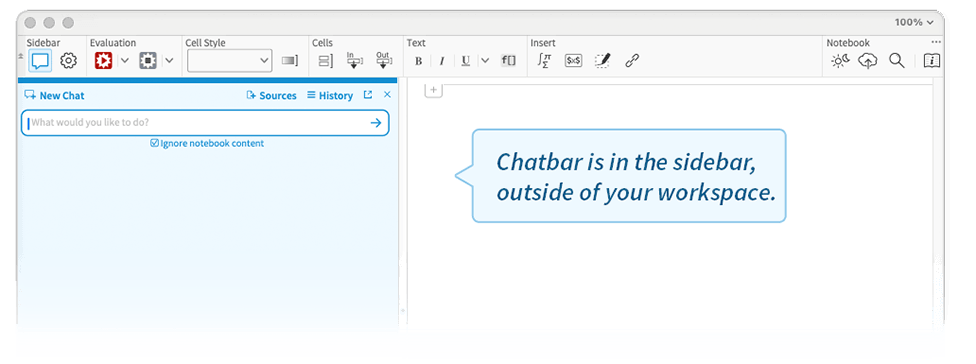Expand the evaluate options dropdown arrow
Image resolution: width=976 pixels, height=364 pixels.
tap(124, 60)
